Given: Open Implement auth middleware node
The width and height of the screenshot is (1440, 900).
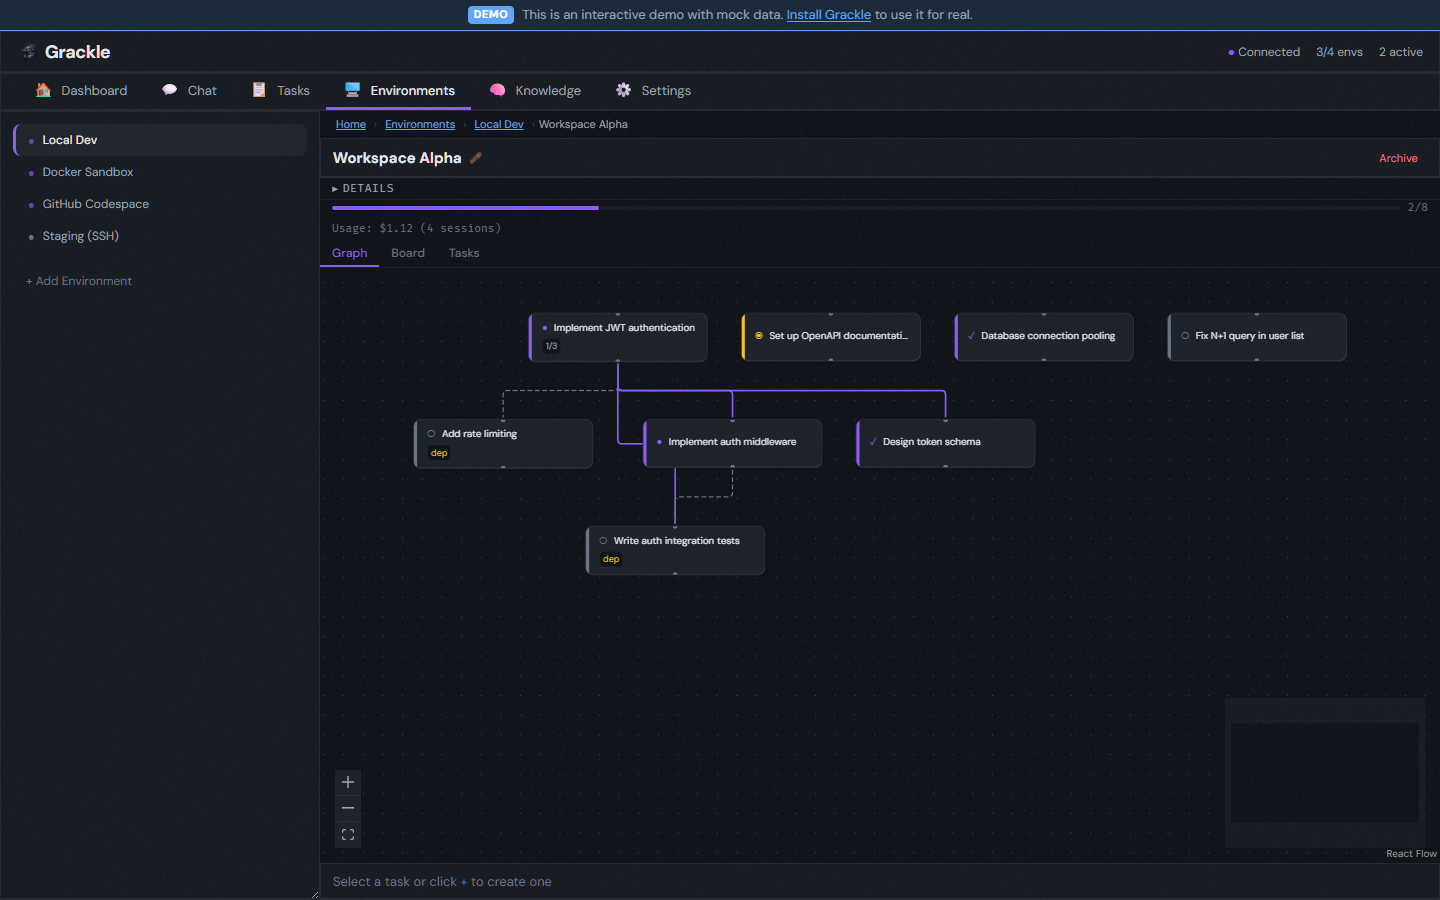Looking at the screenshot, I should [x=733, y=443].
